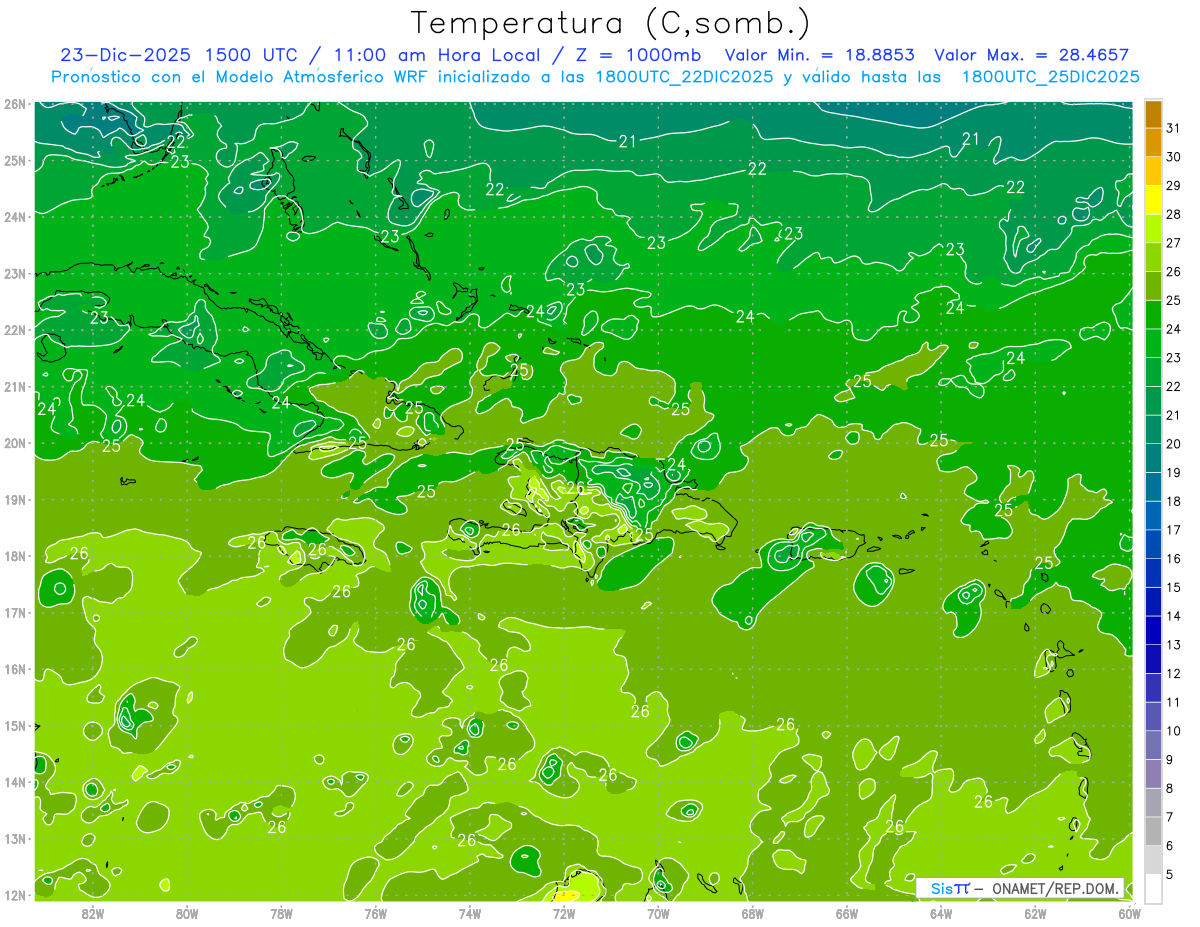Viewport: 1200px width, 927px height.
Task: Click the longitude axis label '62W'
Action: tap(1035, 913)
